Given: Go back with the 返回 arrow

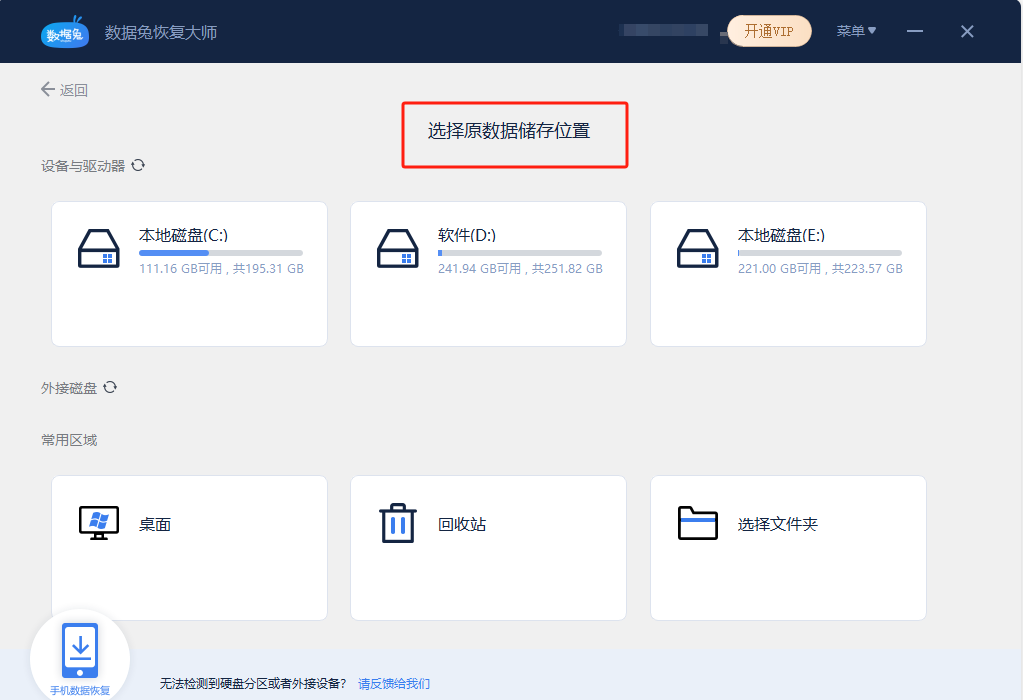Looking at the screenshot, I should 48,89.
